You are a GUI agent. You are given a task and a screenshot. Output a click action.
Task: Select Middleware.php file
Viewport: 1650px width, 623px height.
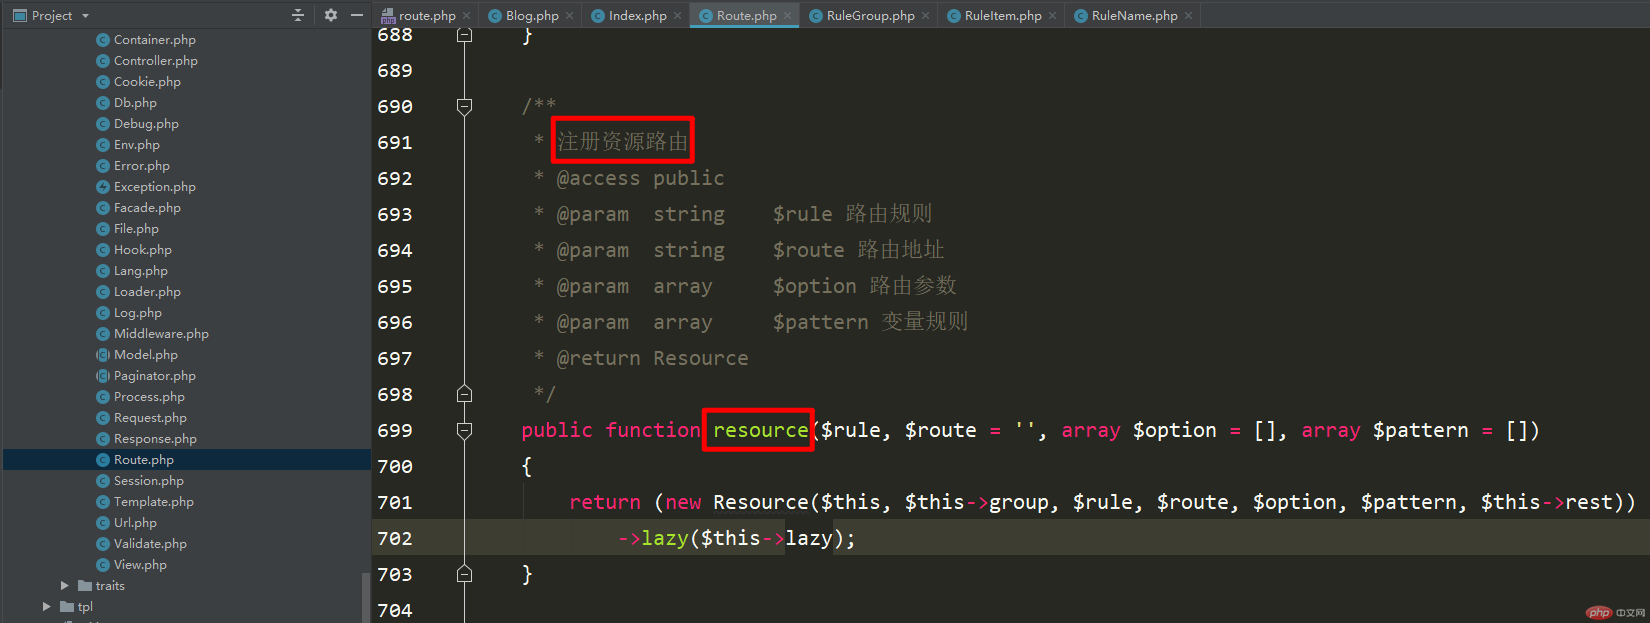click(161, 334)
